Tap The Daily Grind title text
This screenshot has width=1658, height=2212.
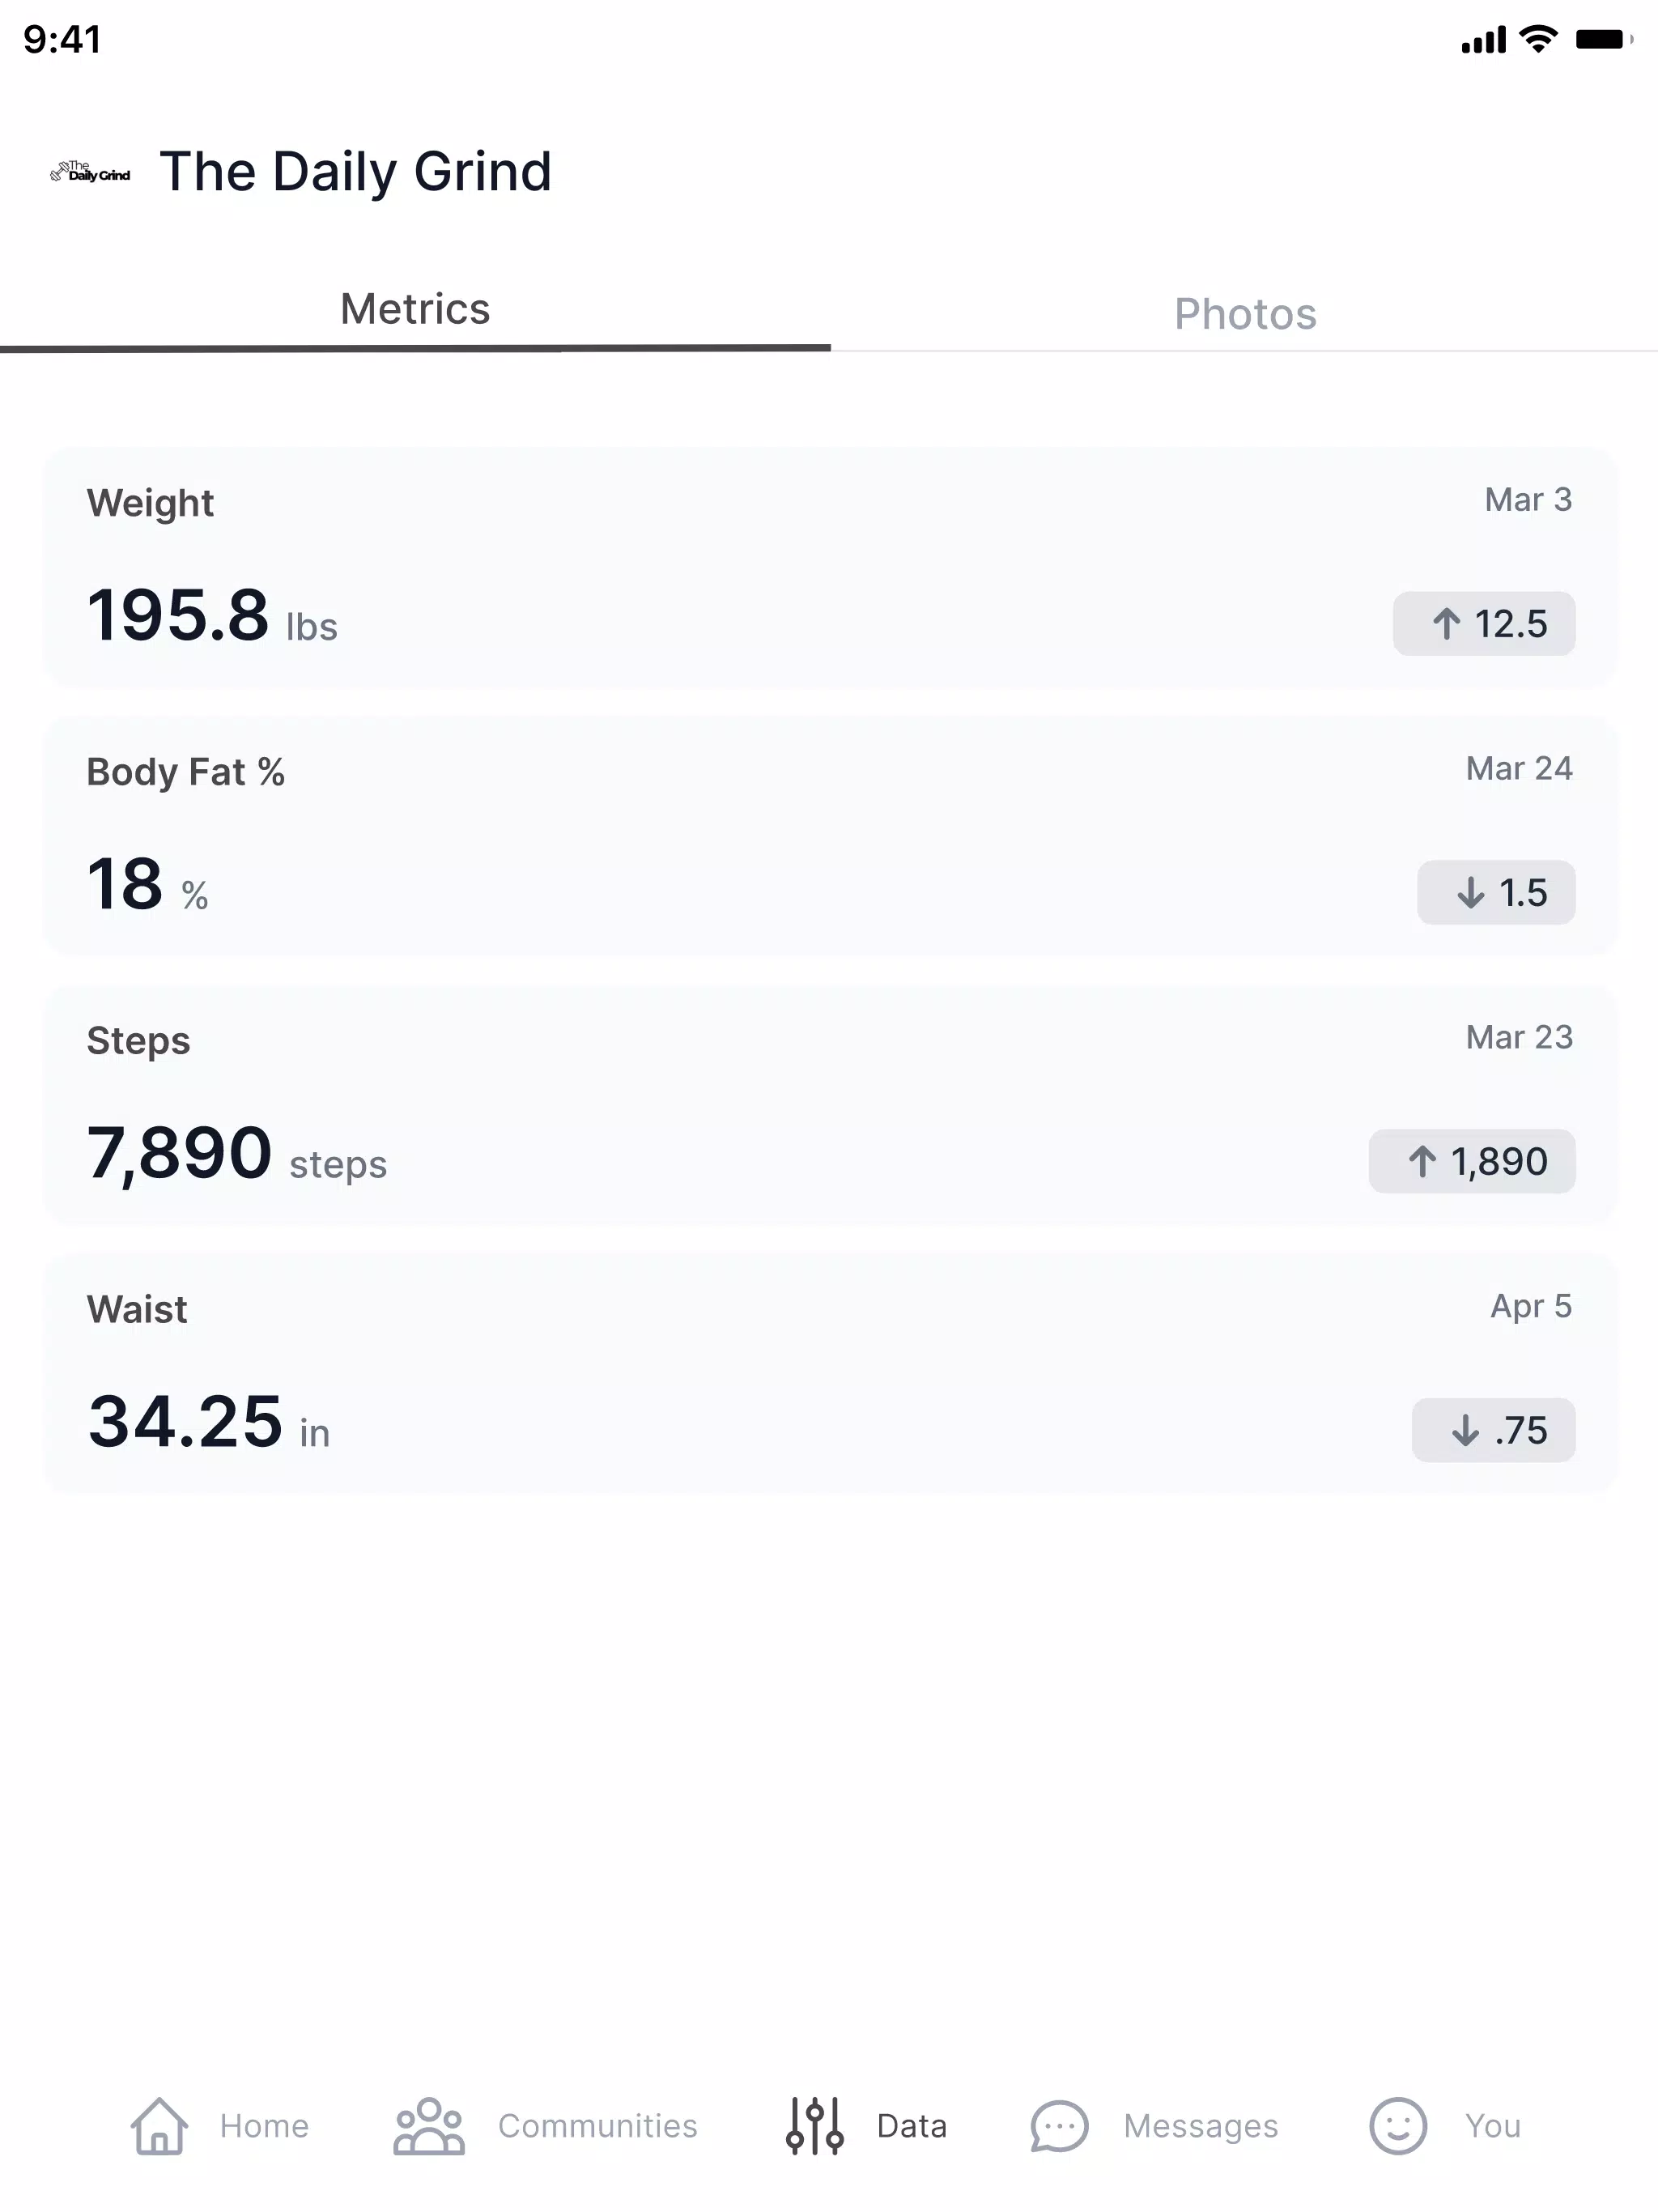356,172
